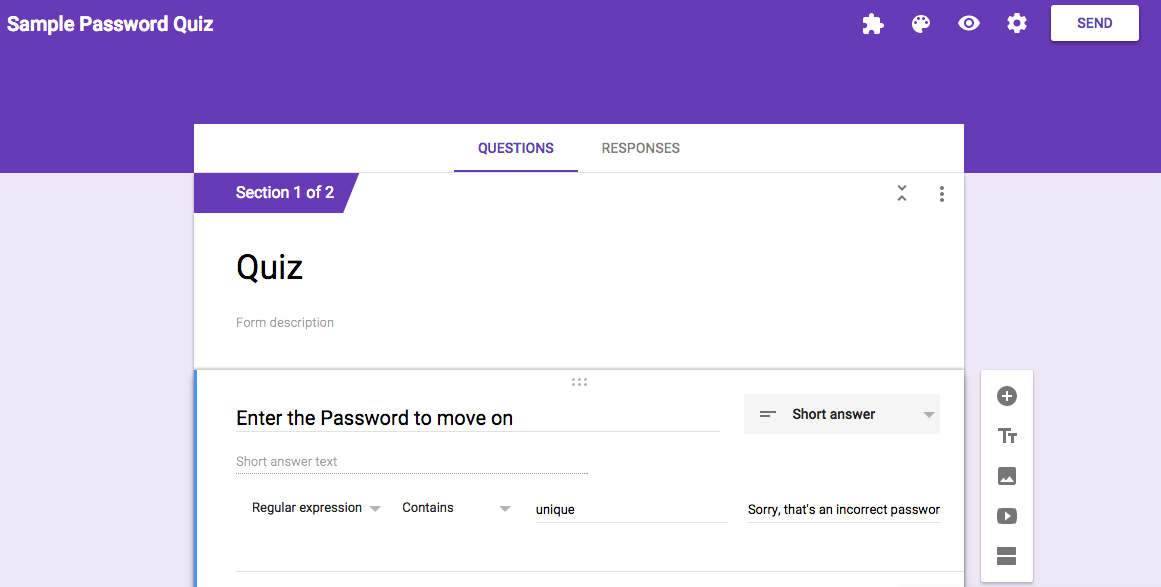Open the Short answer type dropdown

point(842,414)
